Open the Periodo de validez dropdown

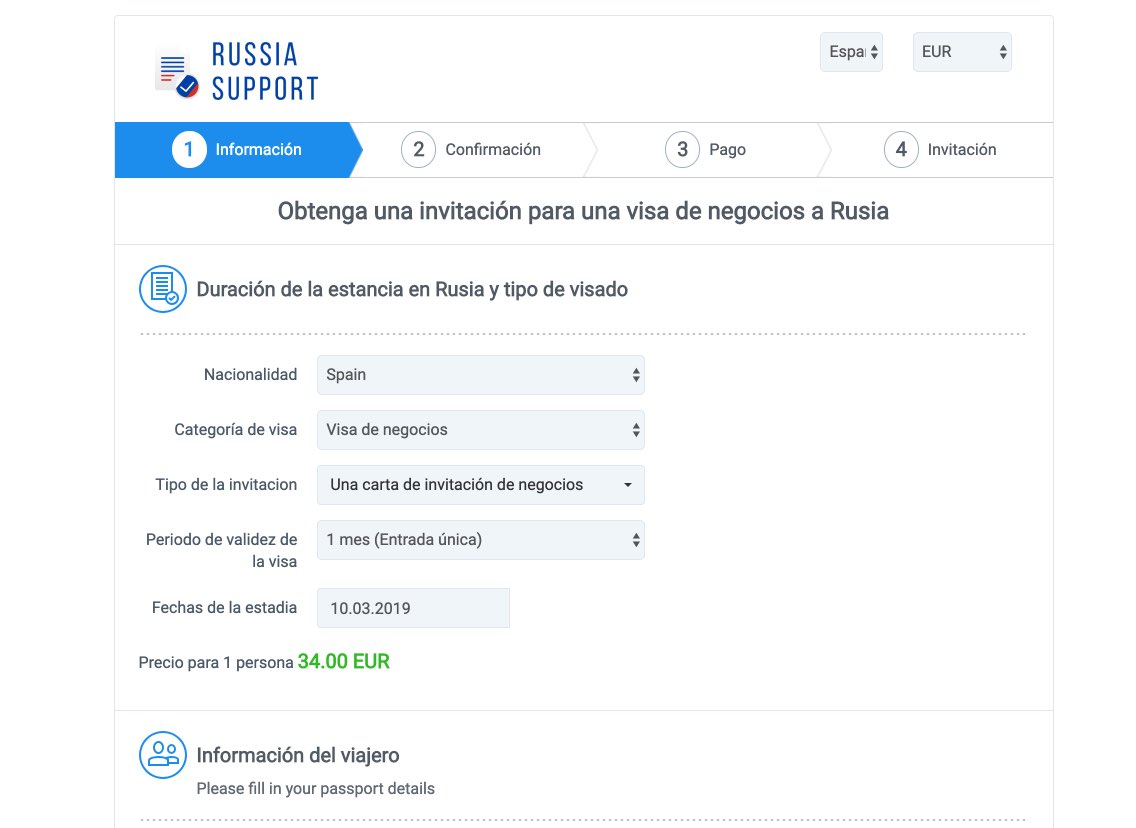(x=480, y=540)
